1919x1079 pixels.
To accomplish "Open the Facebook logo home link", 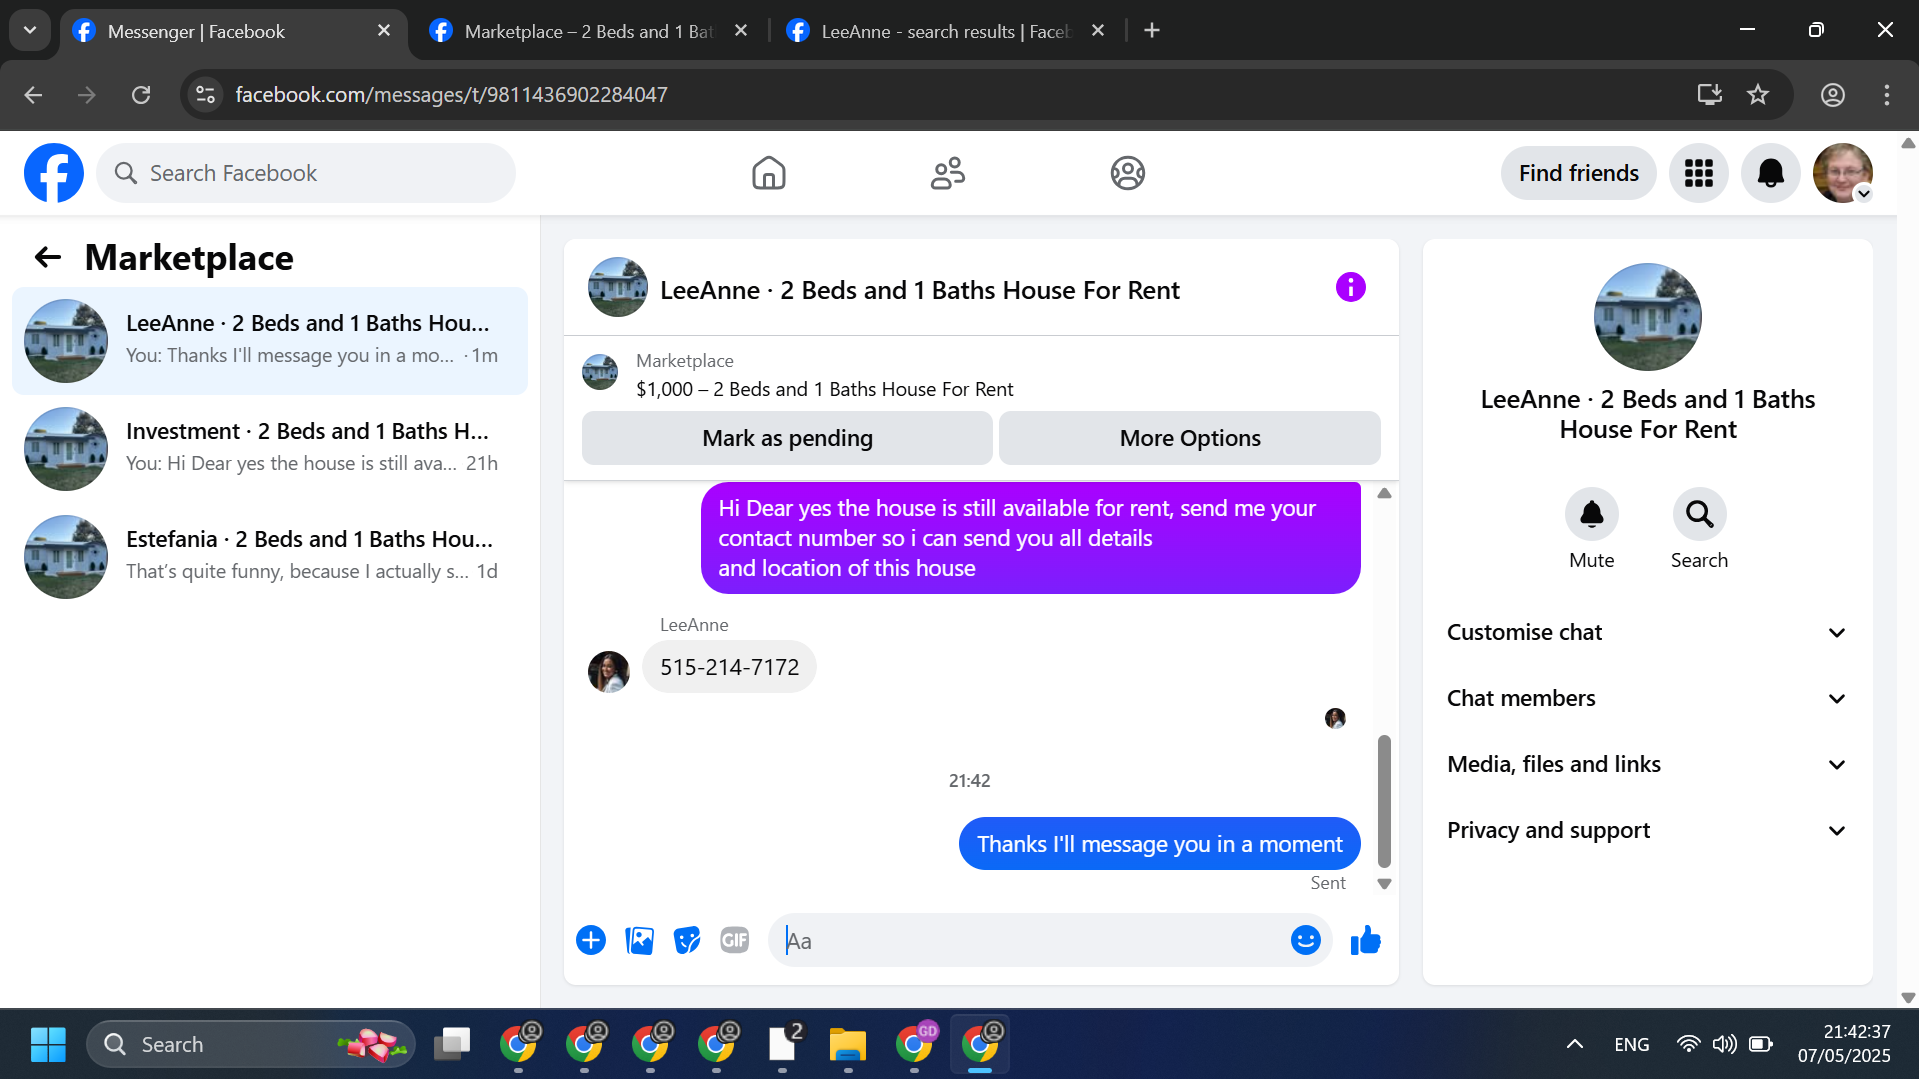I will tap(54, 173).
